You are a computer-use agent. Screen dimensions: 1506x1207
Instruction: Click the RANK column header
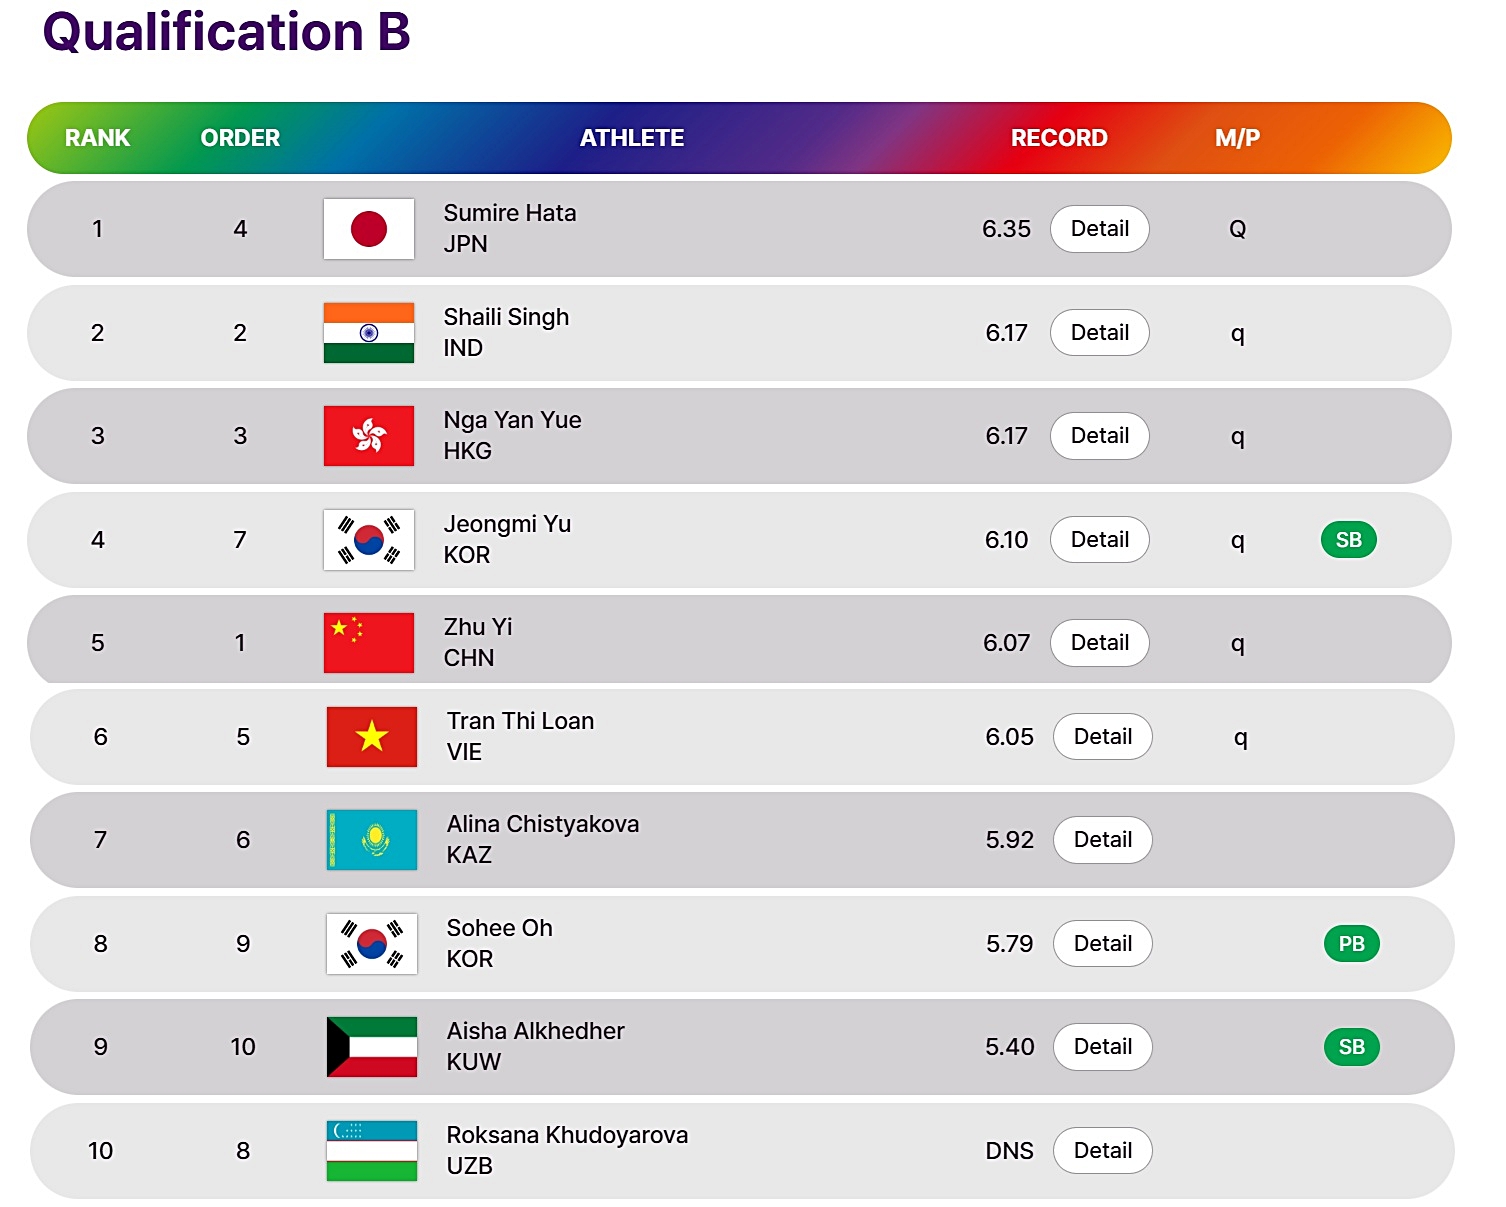tap(97, 138)
